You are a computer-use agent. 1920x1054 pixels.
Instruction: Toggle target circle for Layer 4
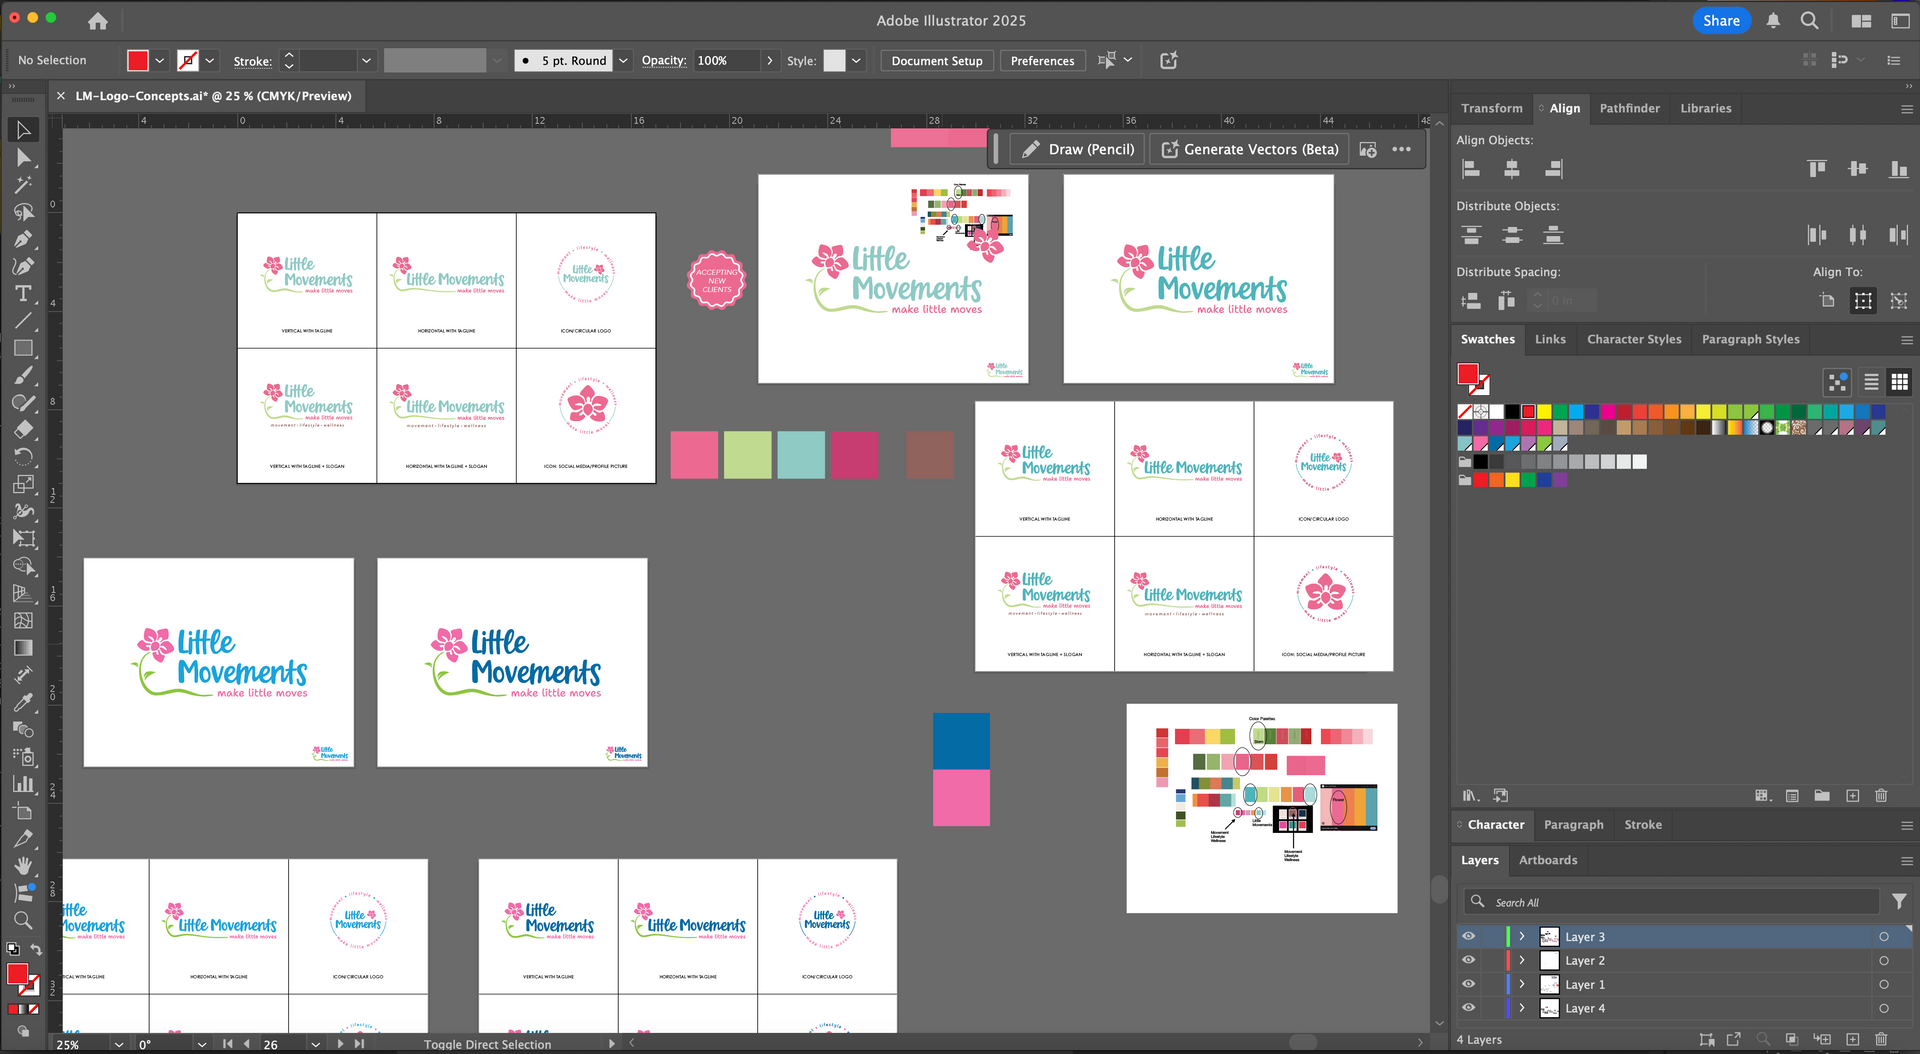pos(1884,1008)
